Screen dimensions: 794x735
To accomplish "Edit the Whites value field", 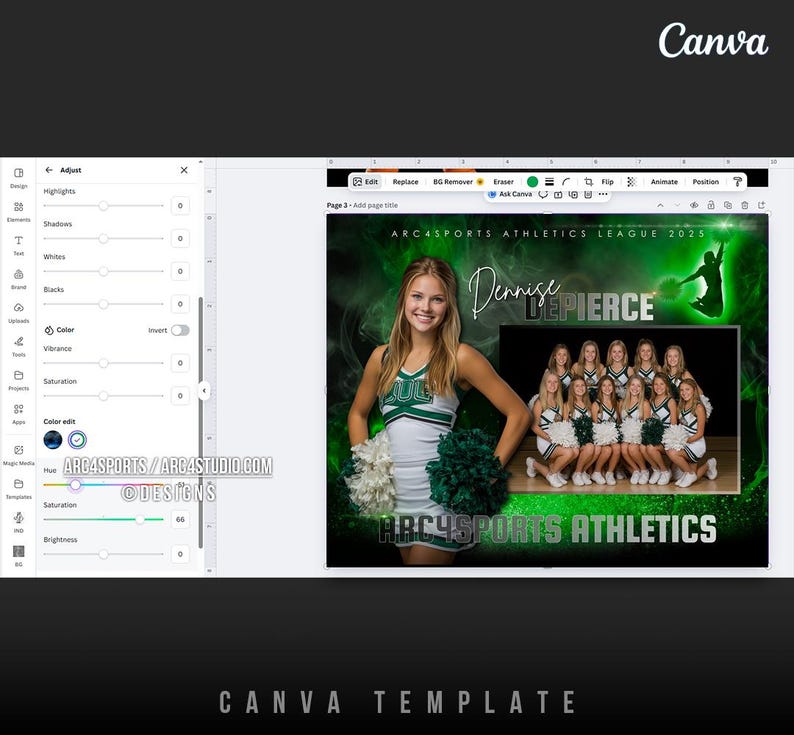I will (x=180, y=272).
